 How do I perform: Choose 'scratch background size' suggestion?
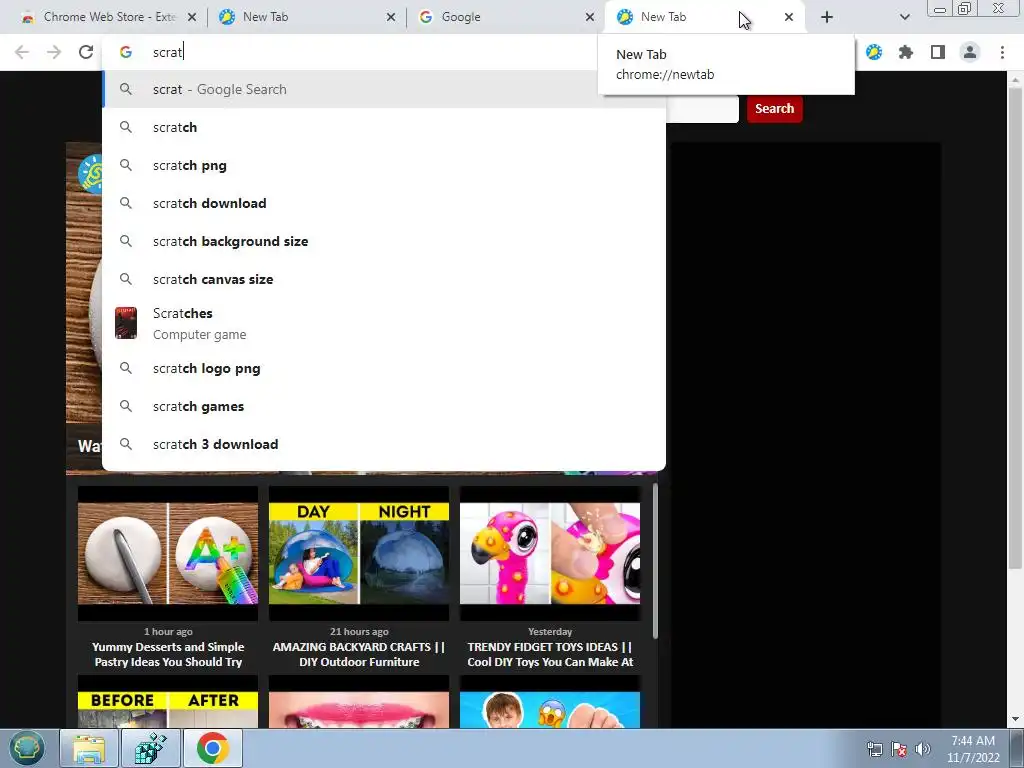point(384,241)
